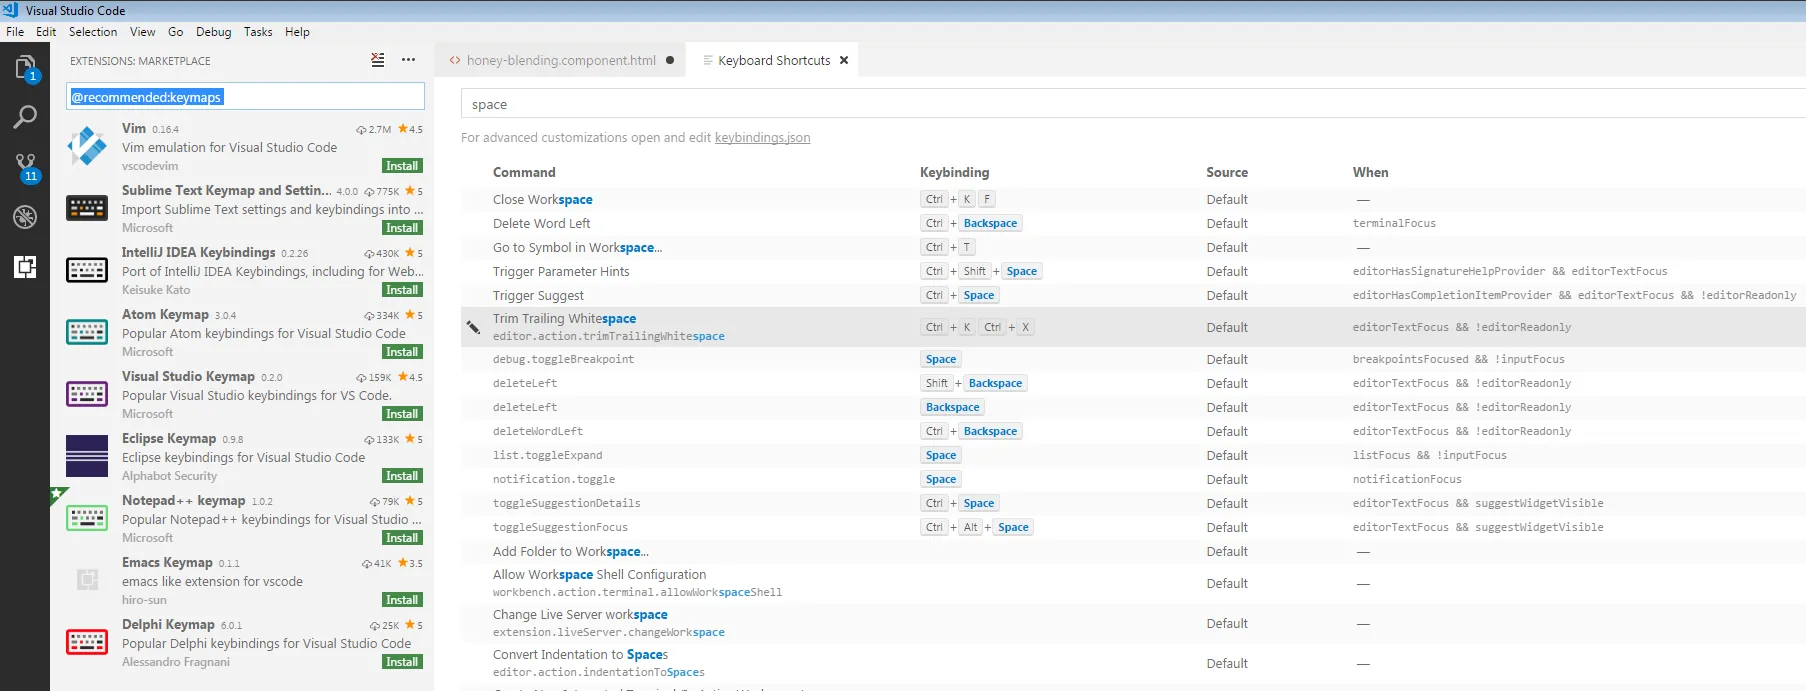The height and width of the screenshot is (691, 1806).
Task: Open the Search view in activity bar
Action: point(25,117)
